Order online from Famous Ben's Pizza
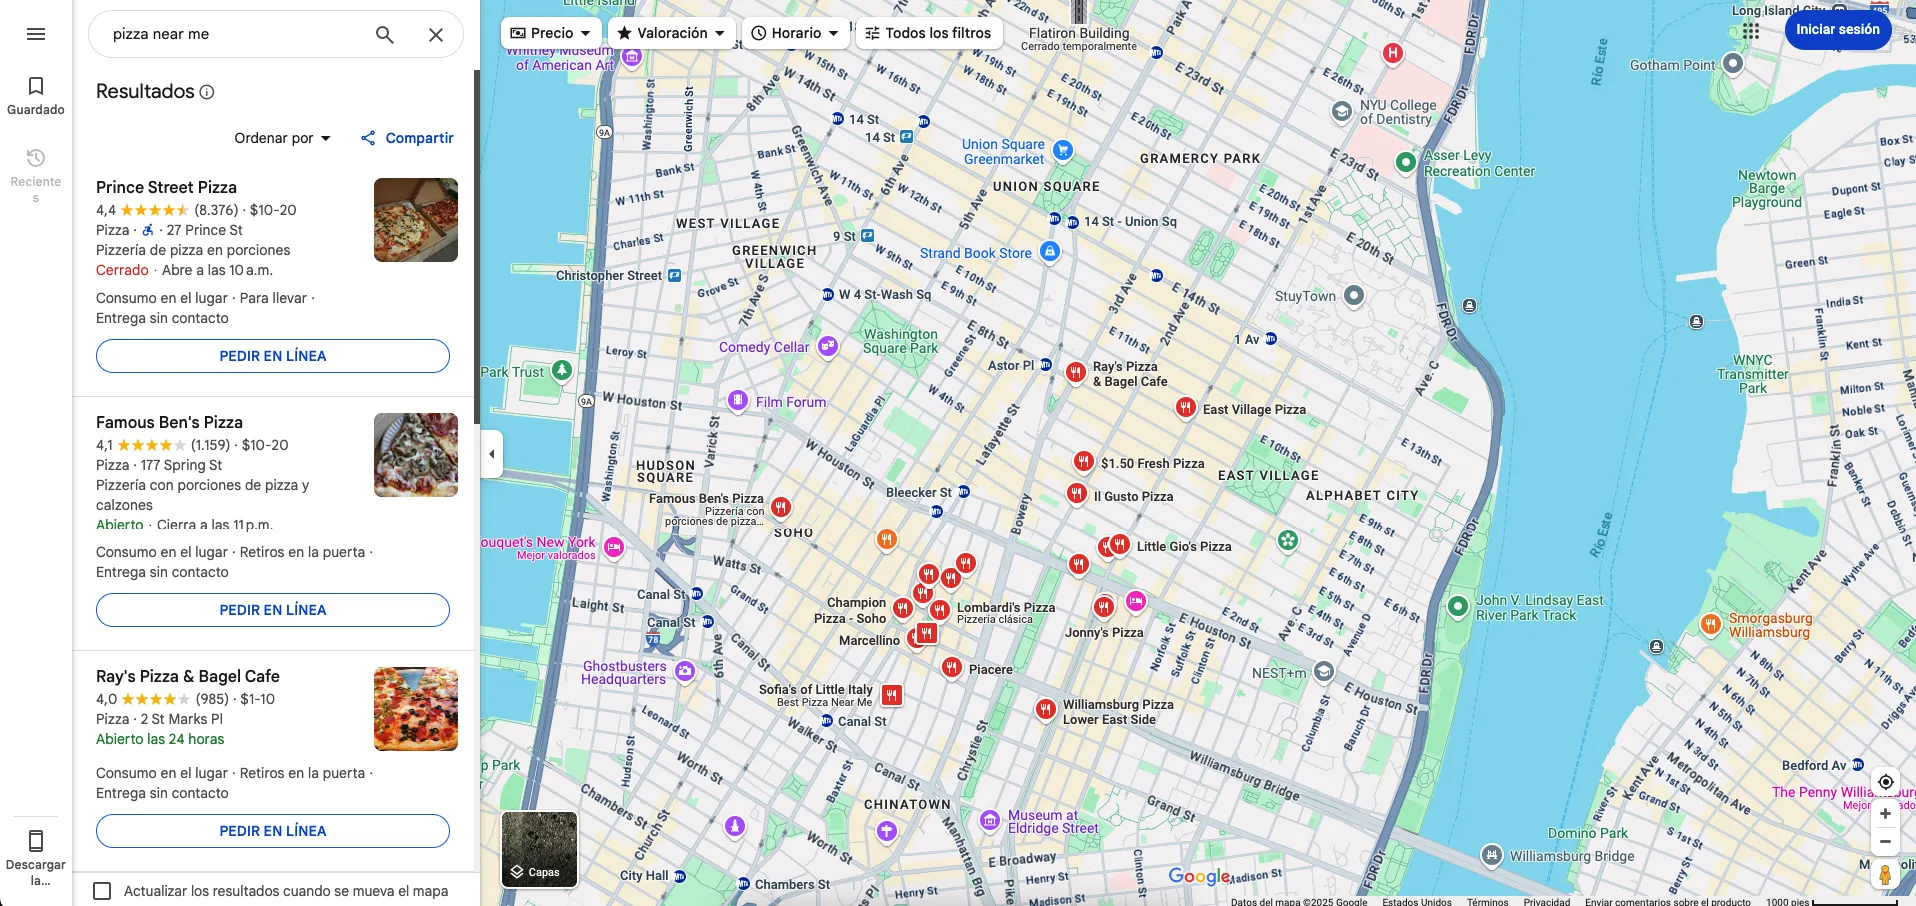1916x906 pixels. [x=273, y=610]
